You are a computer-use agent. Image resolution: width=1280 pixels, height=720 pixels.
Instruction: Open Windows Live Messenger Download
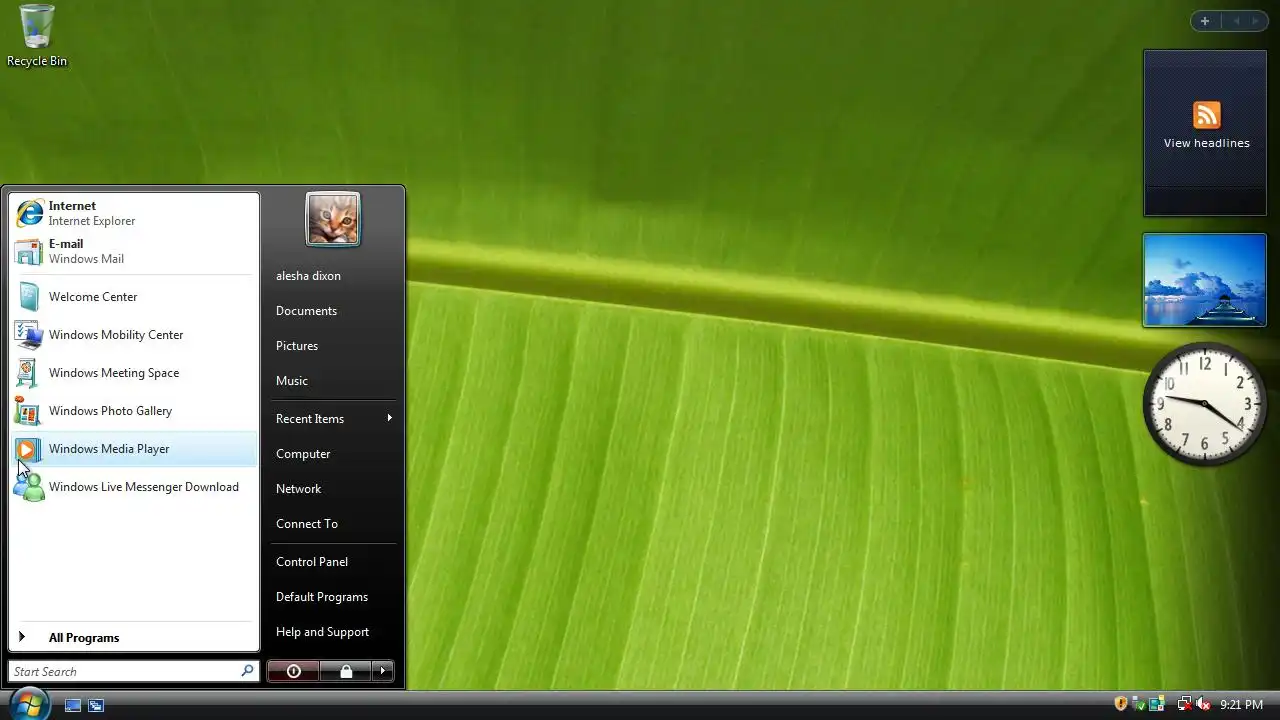tap(134, 487)
